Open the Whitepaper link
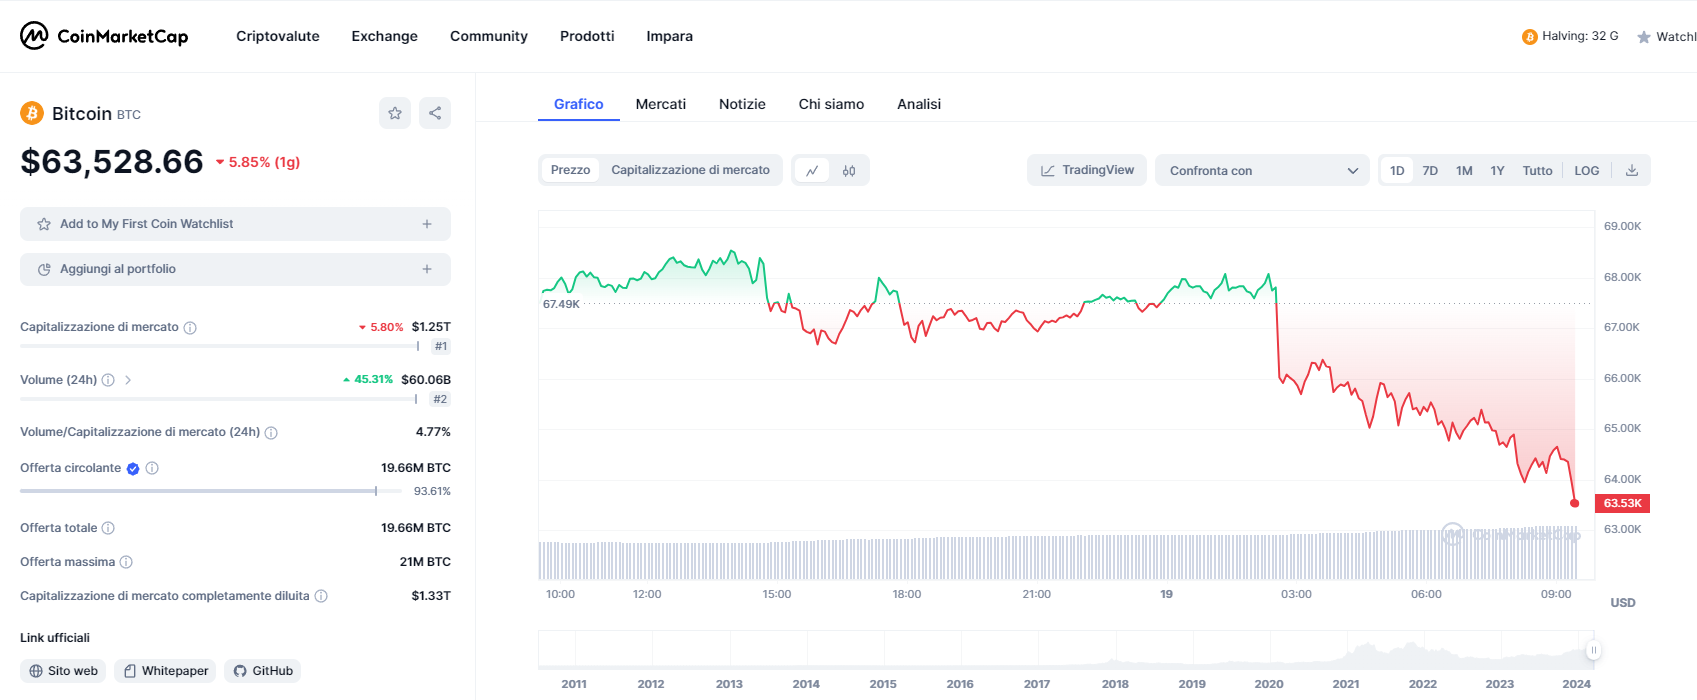Screen dimensions: 1697x700 (x=165, y=671)
